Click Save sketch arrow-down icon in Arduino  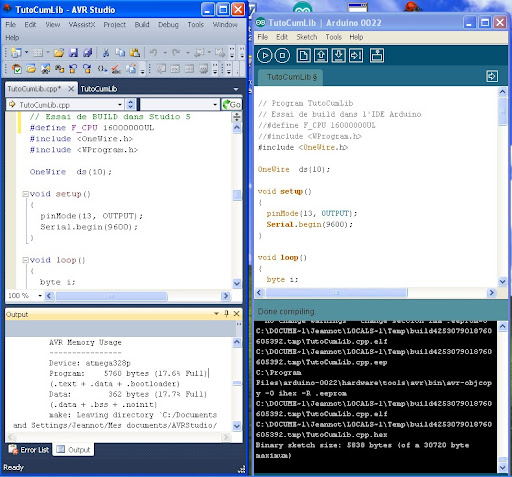click(338, 56)
